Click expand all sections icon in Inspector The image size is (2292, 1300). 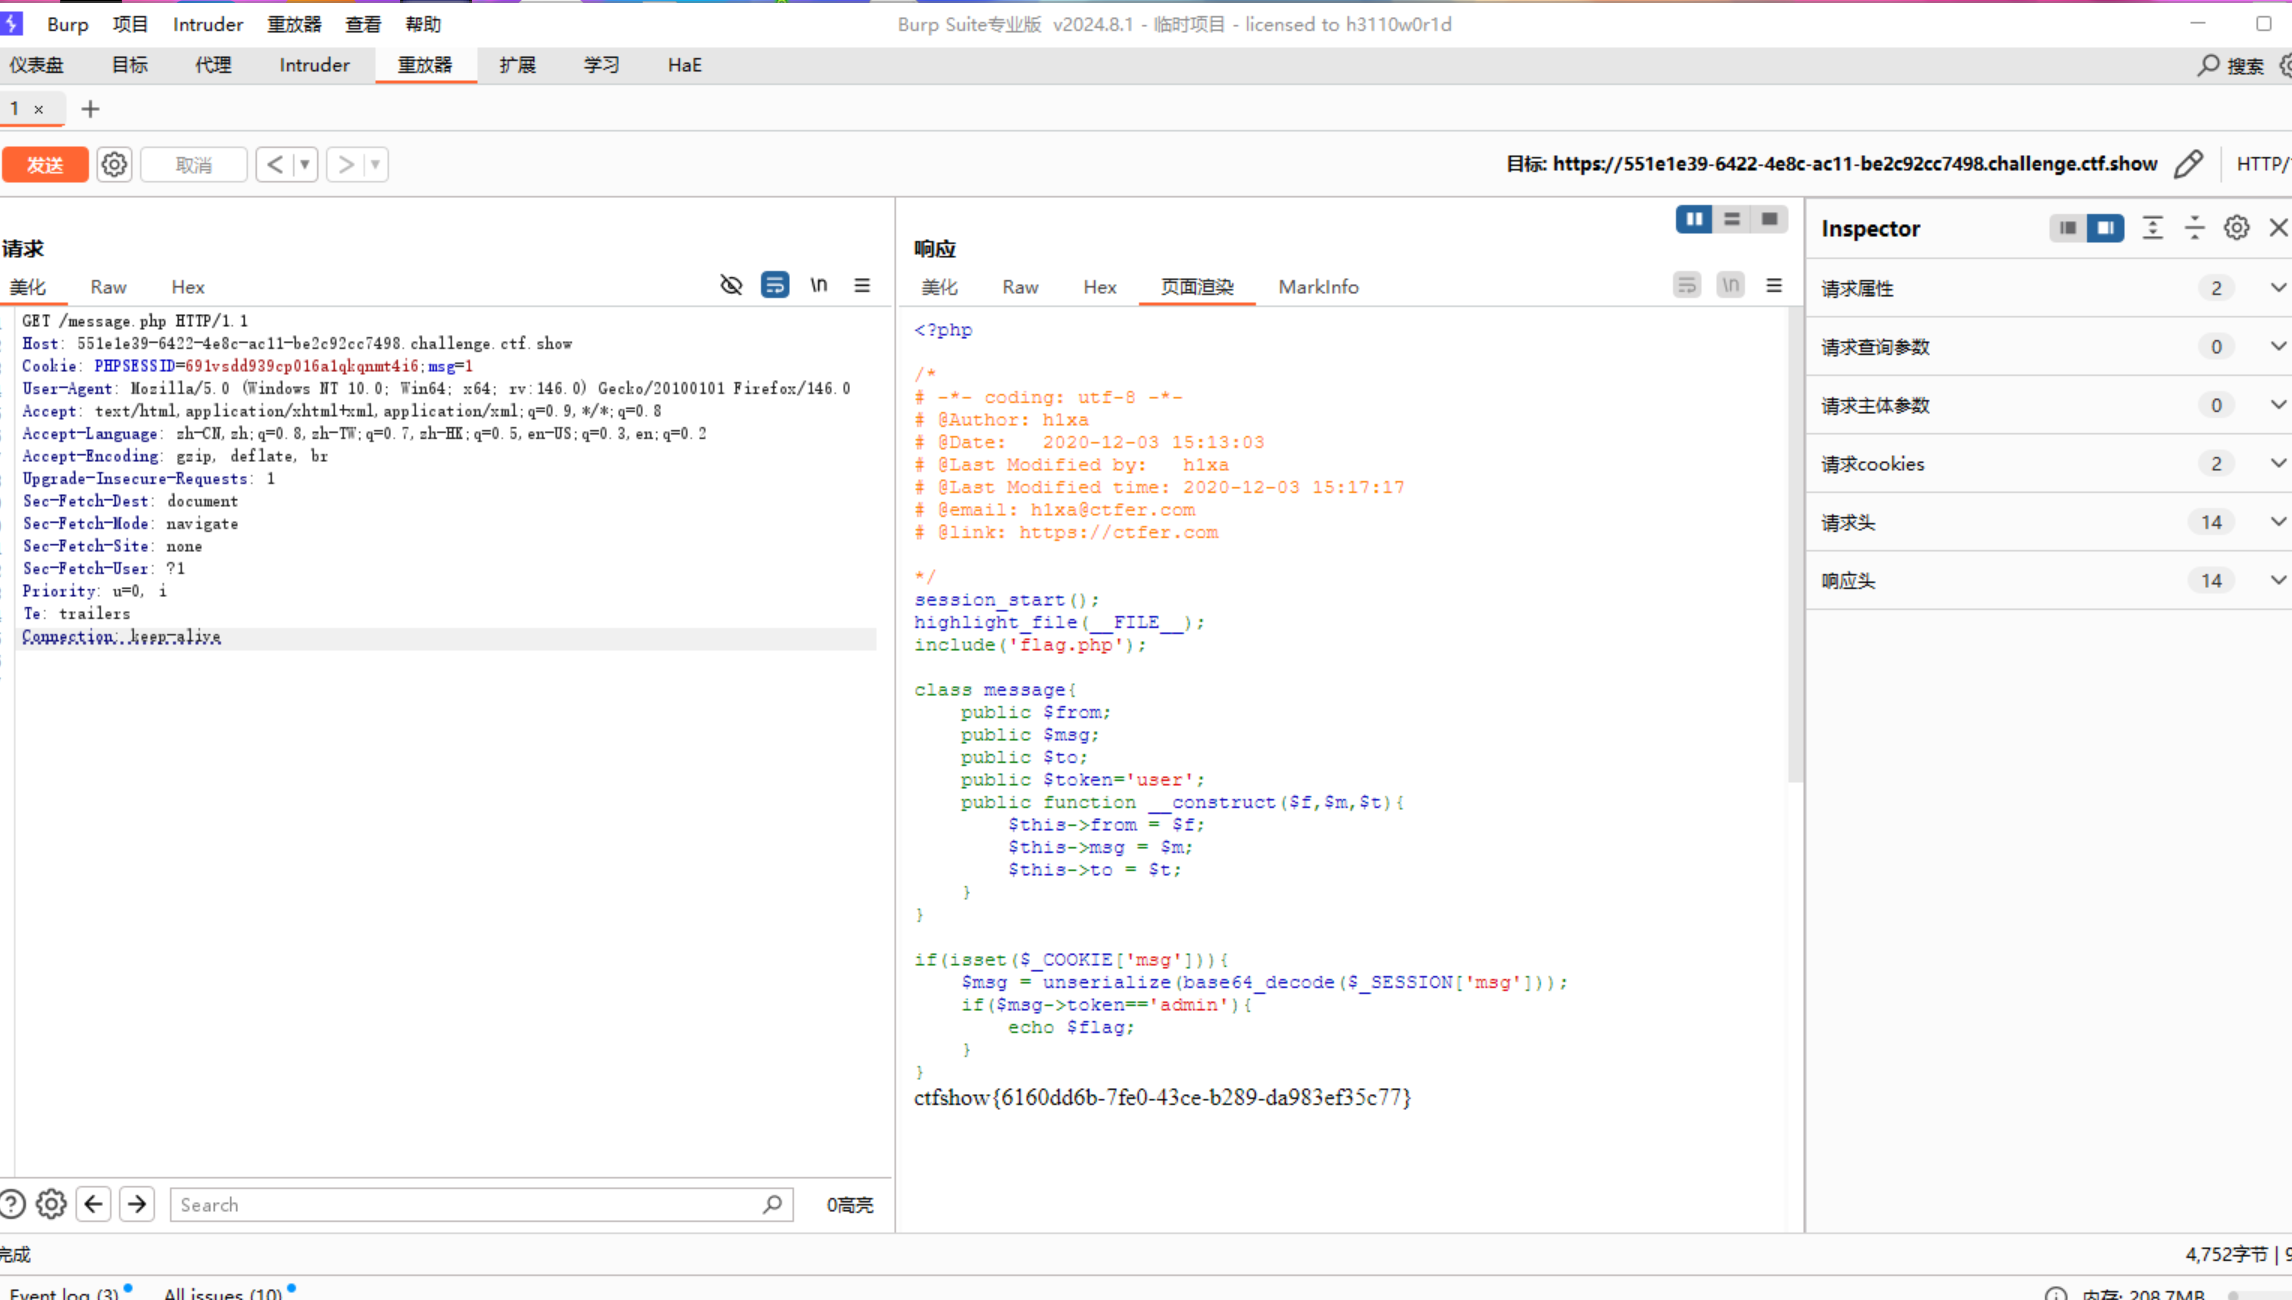coord(2152,228)
